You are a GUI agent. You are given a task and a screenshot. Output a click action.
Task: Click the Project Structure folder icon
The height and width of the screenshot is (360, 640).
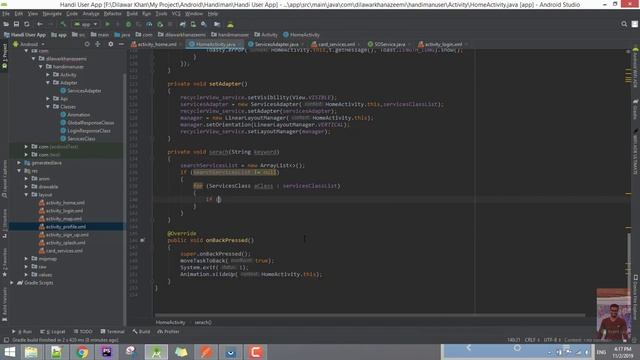pyautogui.click(x=217, y=24)
